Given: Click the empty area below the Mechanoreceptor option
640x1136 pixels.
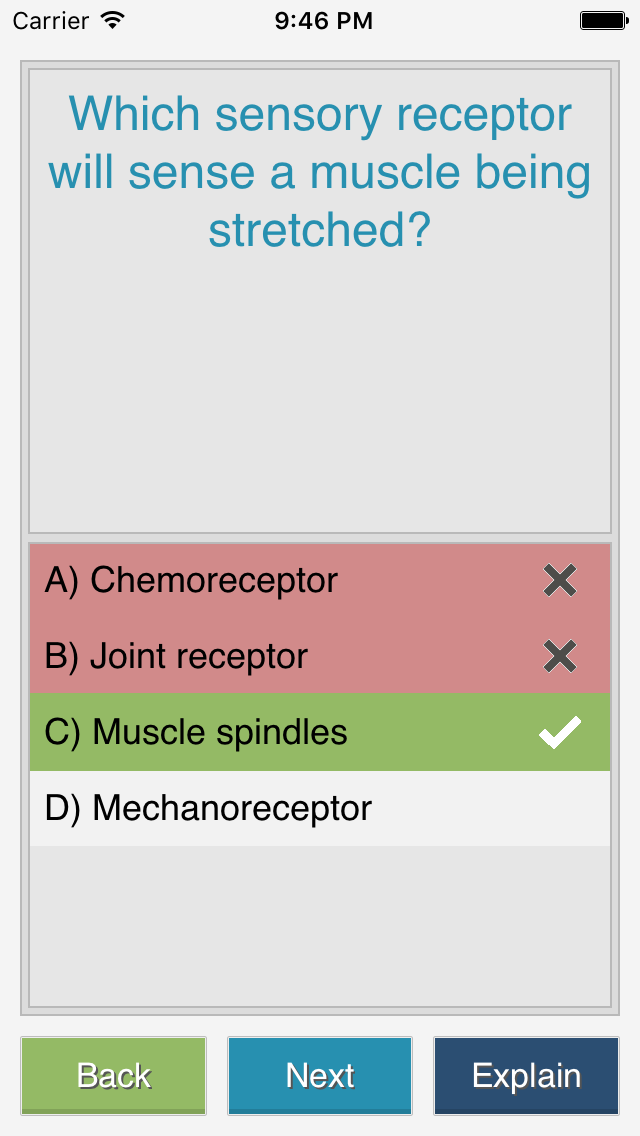Looking at the screenshot, I should 320,926.
